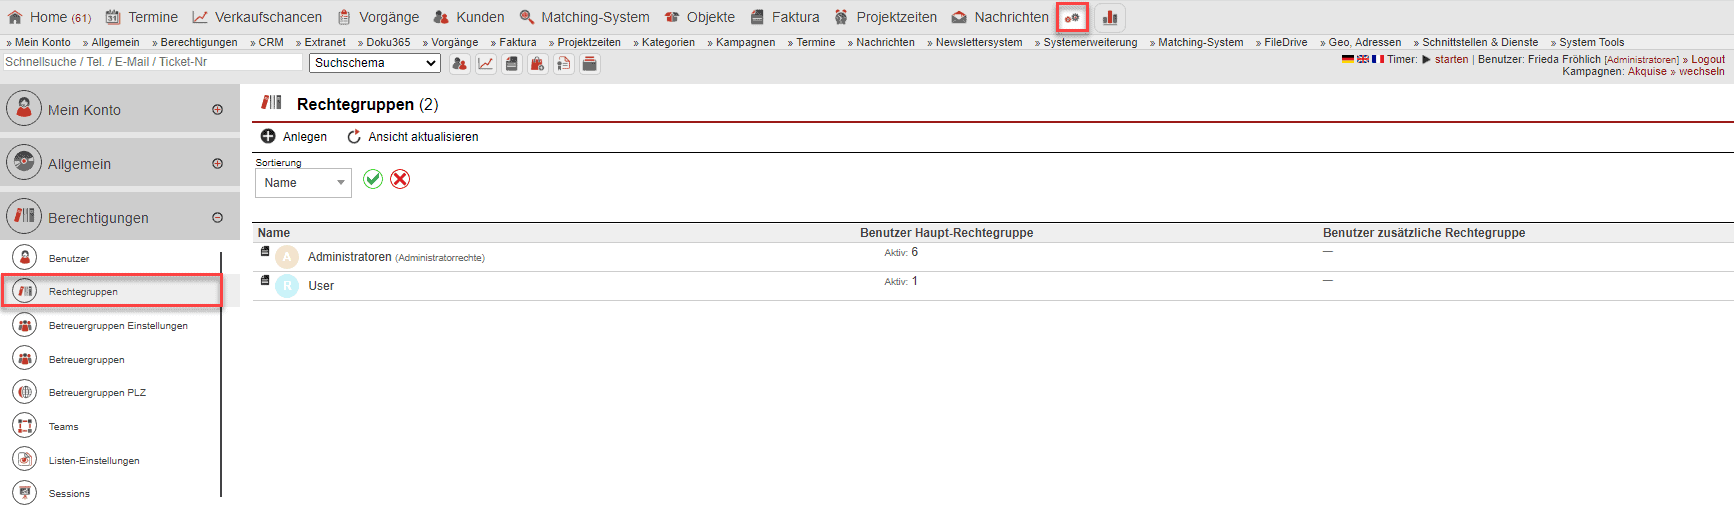Open the Sortierung Name dropdown

pos(303,183)
